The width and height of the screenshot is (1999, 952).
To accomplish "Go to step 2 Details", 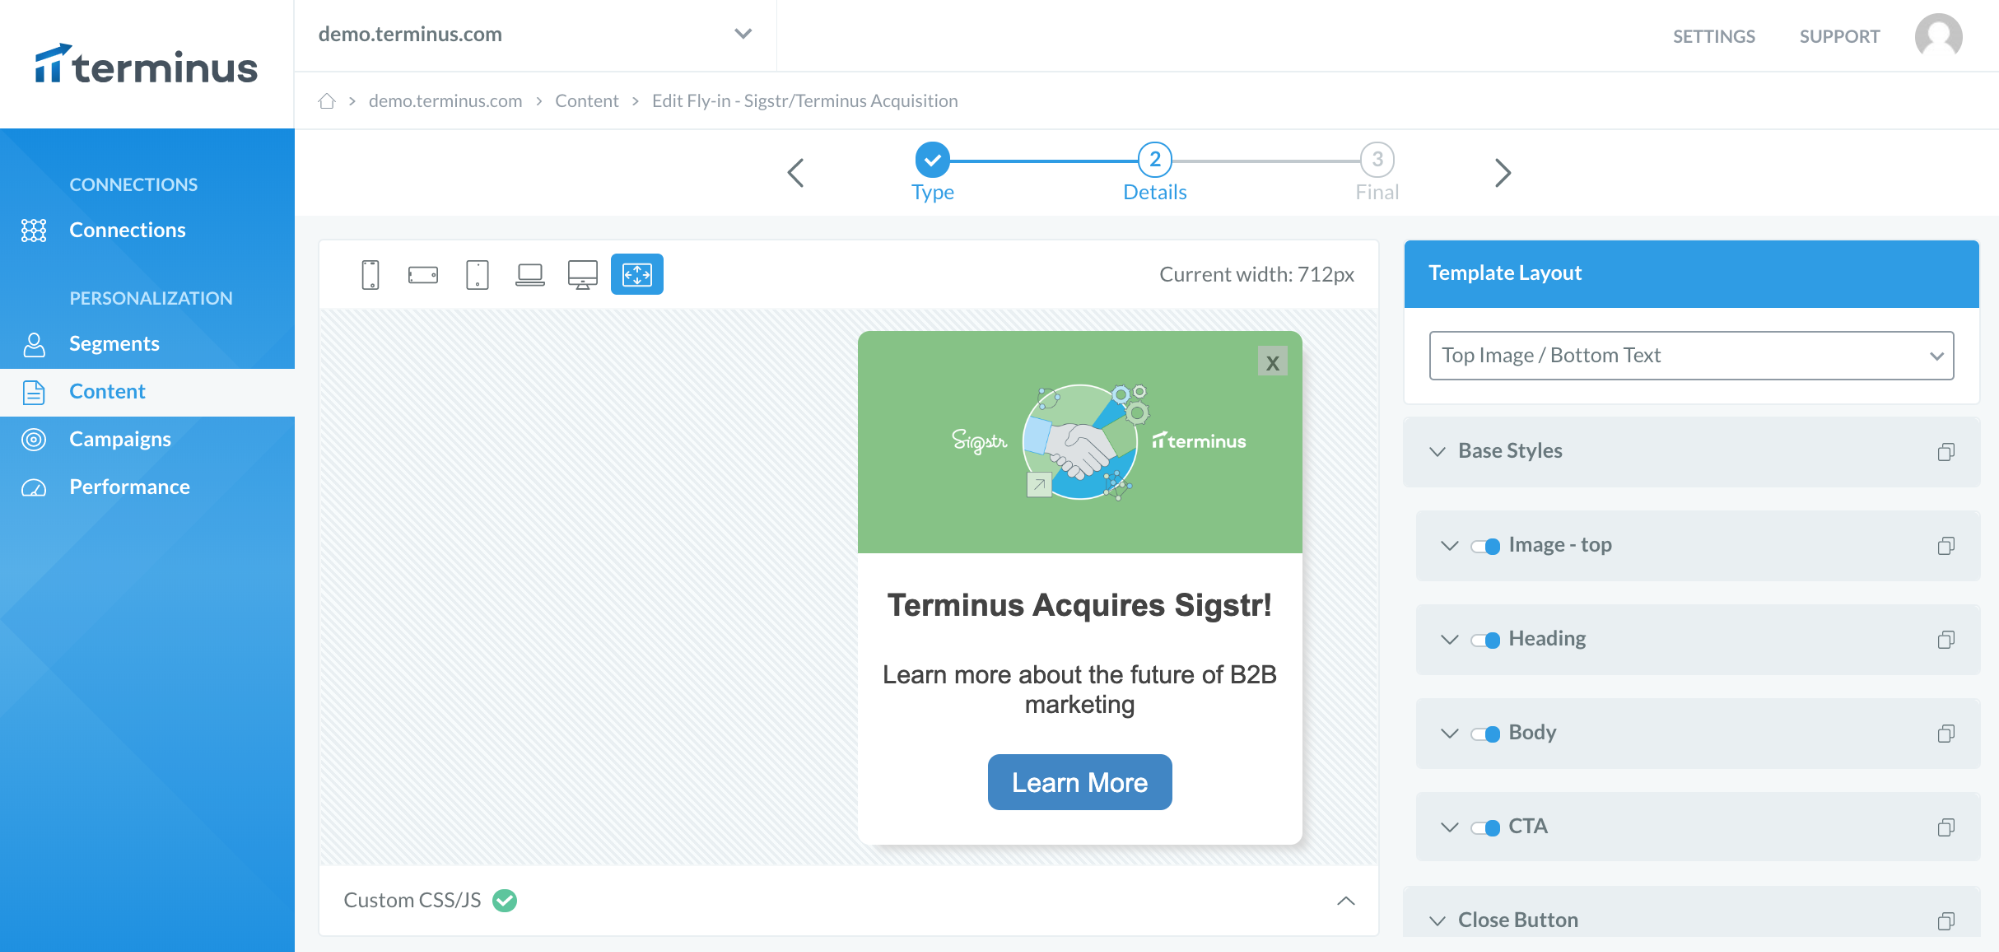I will pos(1155,172).
